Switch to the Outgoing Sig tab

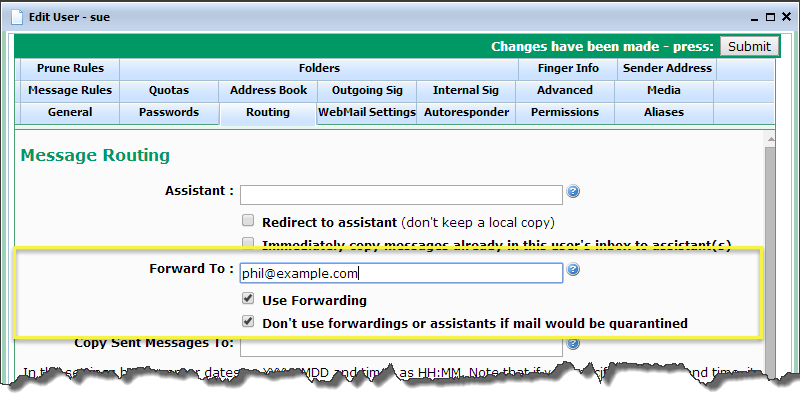[x=367, y=90]
